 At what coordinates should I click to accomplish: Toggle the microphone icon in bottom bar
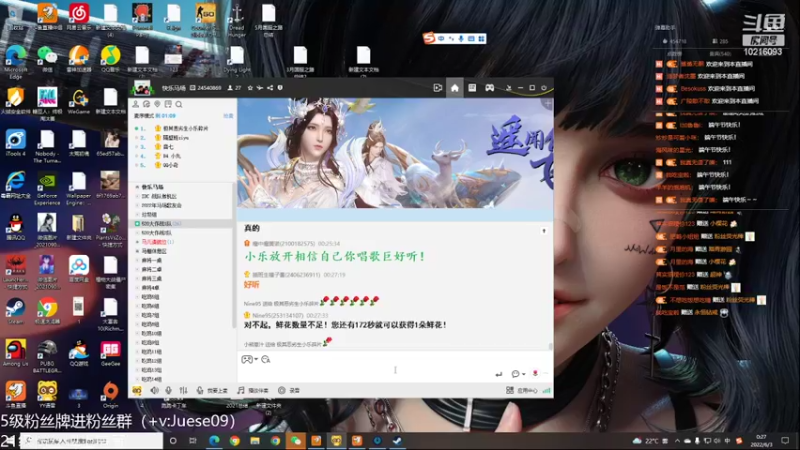point(168,390)
